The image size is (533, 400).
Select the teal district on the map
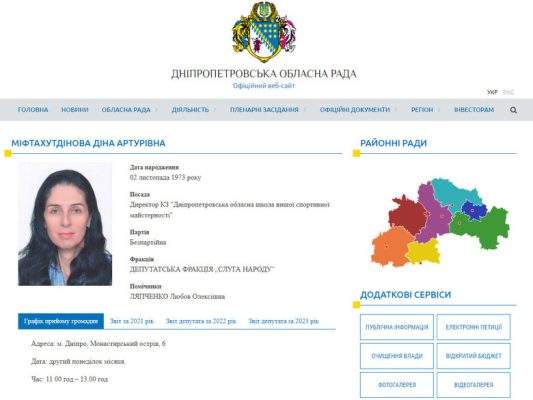click(454, 194)
